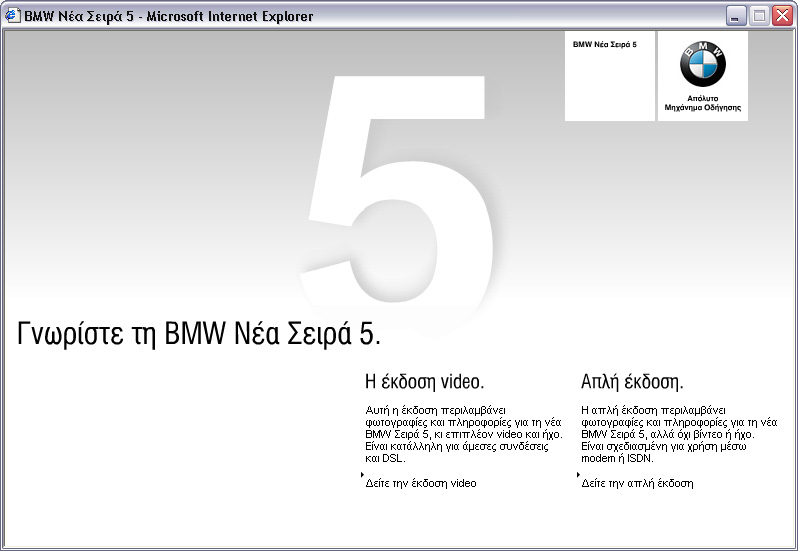The image size is (798, 551).
Task: Click the headline 'Γνωρίστε τη BMW Νέα Σειρά 5.'
Action: point(199,334)
